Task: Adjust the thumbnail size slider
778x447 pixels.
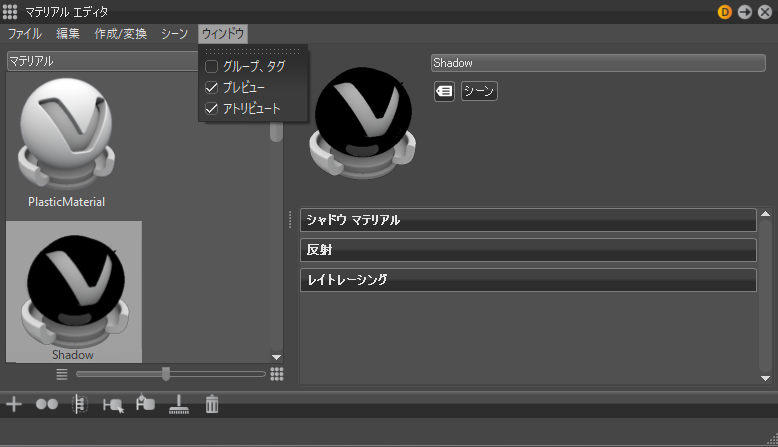Action: 166,374
